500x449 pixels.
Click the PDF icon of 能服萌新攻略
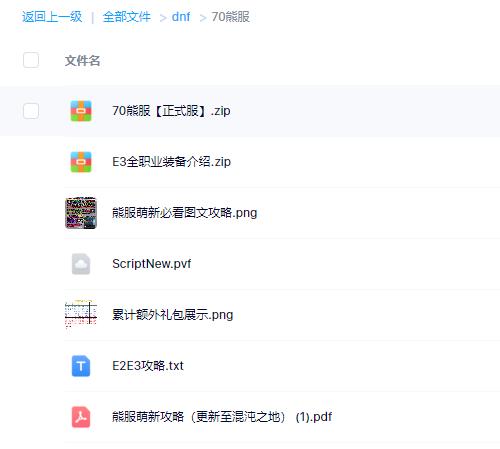(81, 417)
